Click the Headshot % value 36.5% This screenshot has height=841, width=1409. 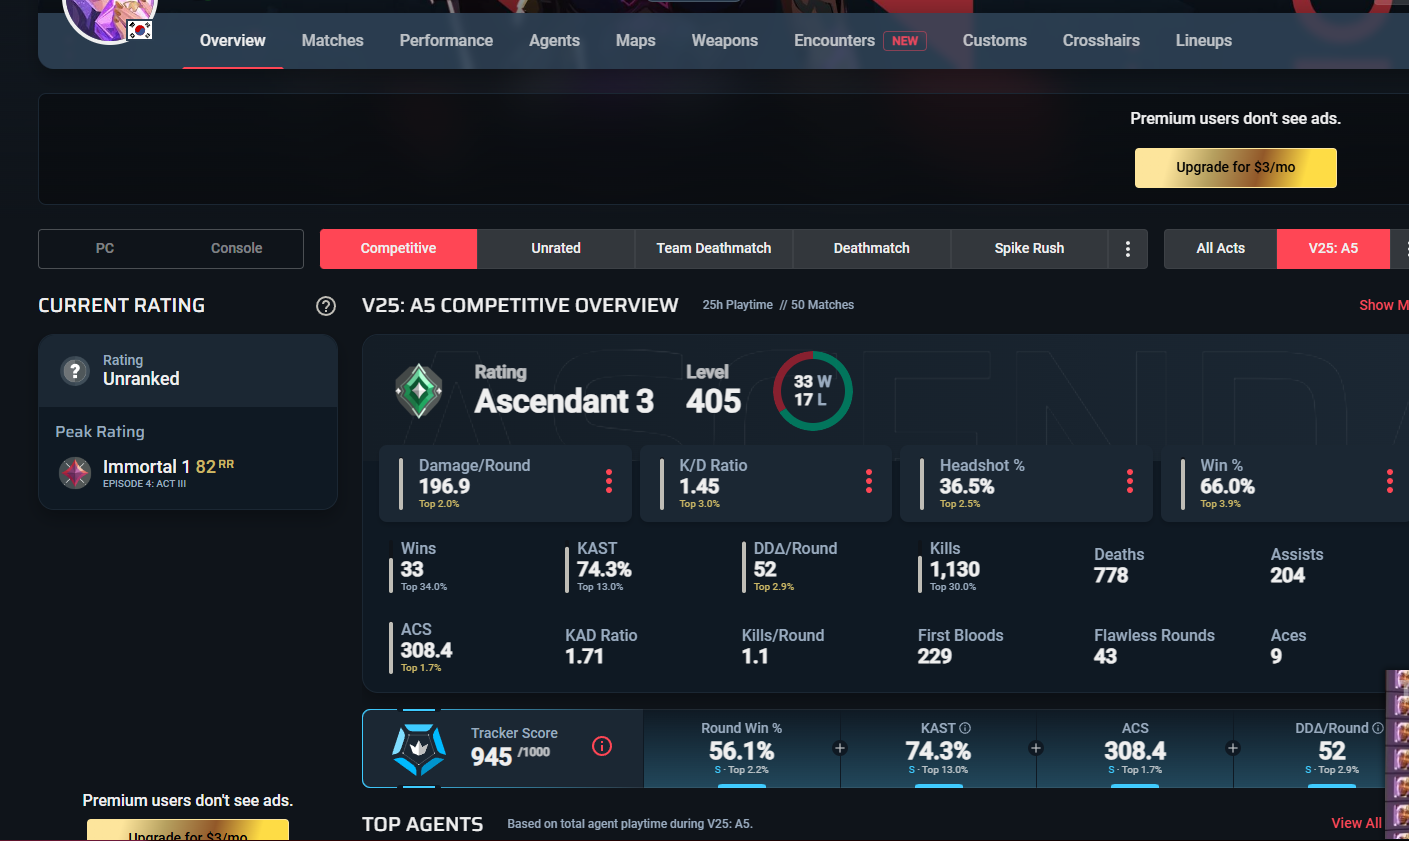pos(967,487)
